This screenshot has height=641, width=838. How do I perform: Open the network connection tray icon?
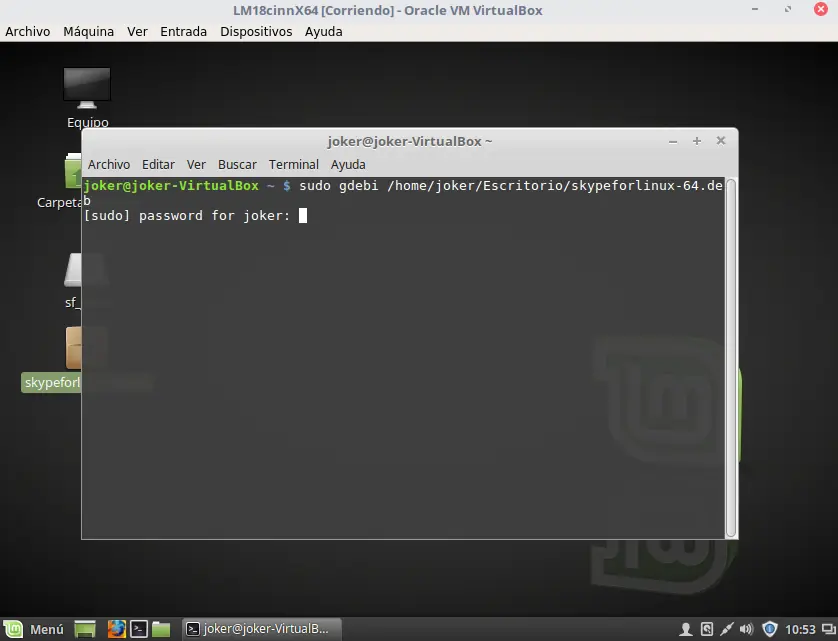726,629
